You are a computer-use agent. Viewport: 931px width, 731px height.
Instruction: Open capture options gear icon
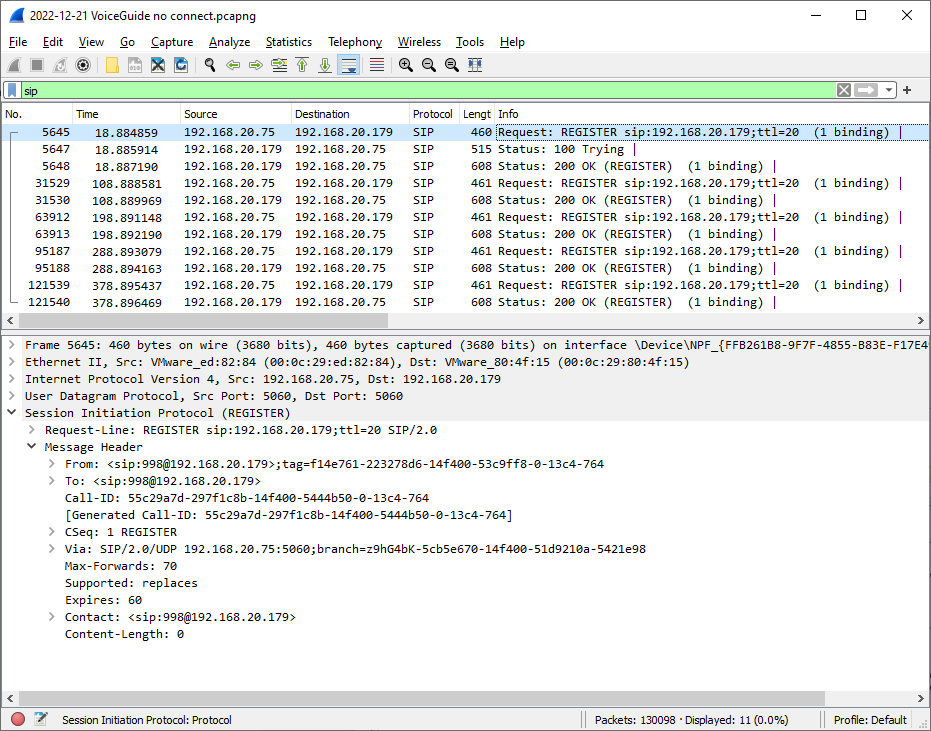tap(83, 65)
